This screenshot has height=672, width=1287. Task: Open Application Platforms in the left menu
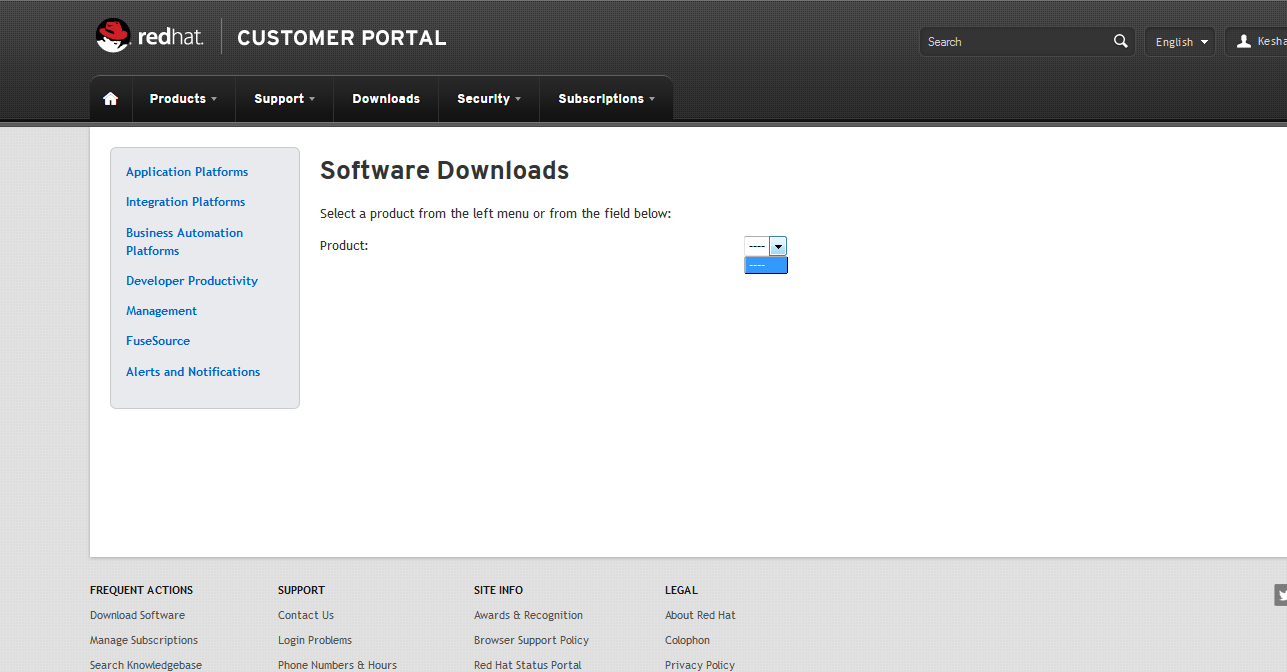[187, 172]
